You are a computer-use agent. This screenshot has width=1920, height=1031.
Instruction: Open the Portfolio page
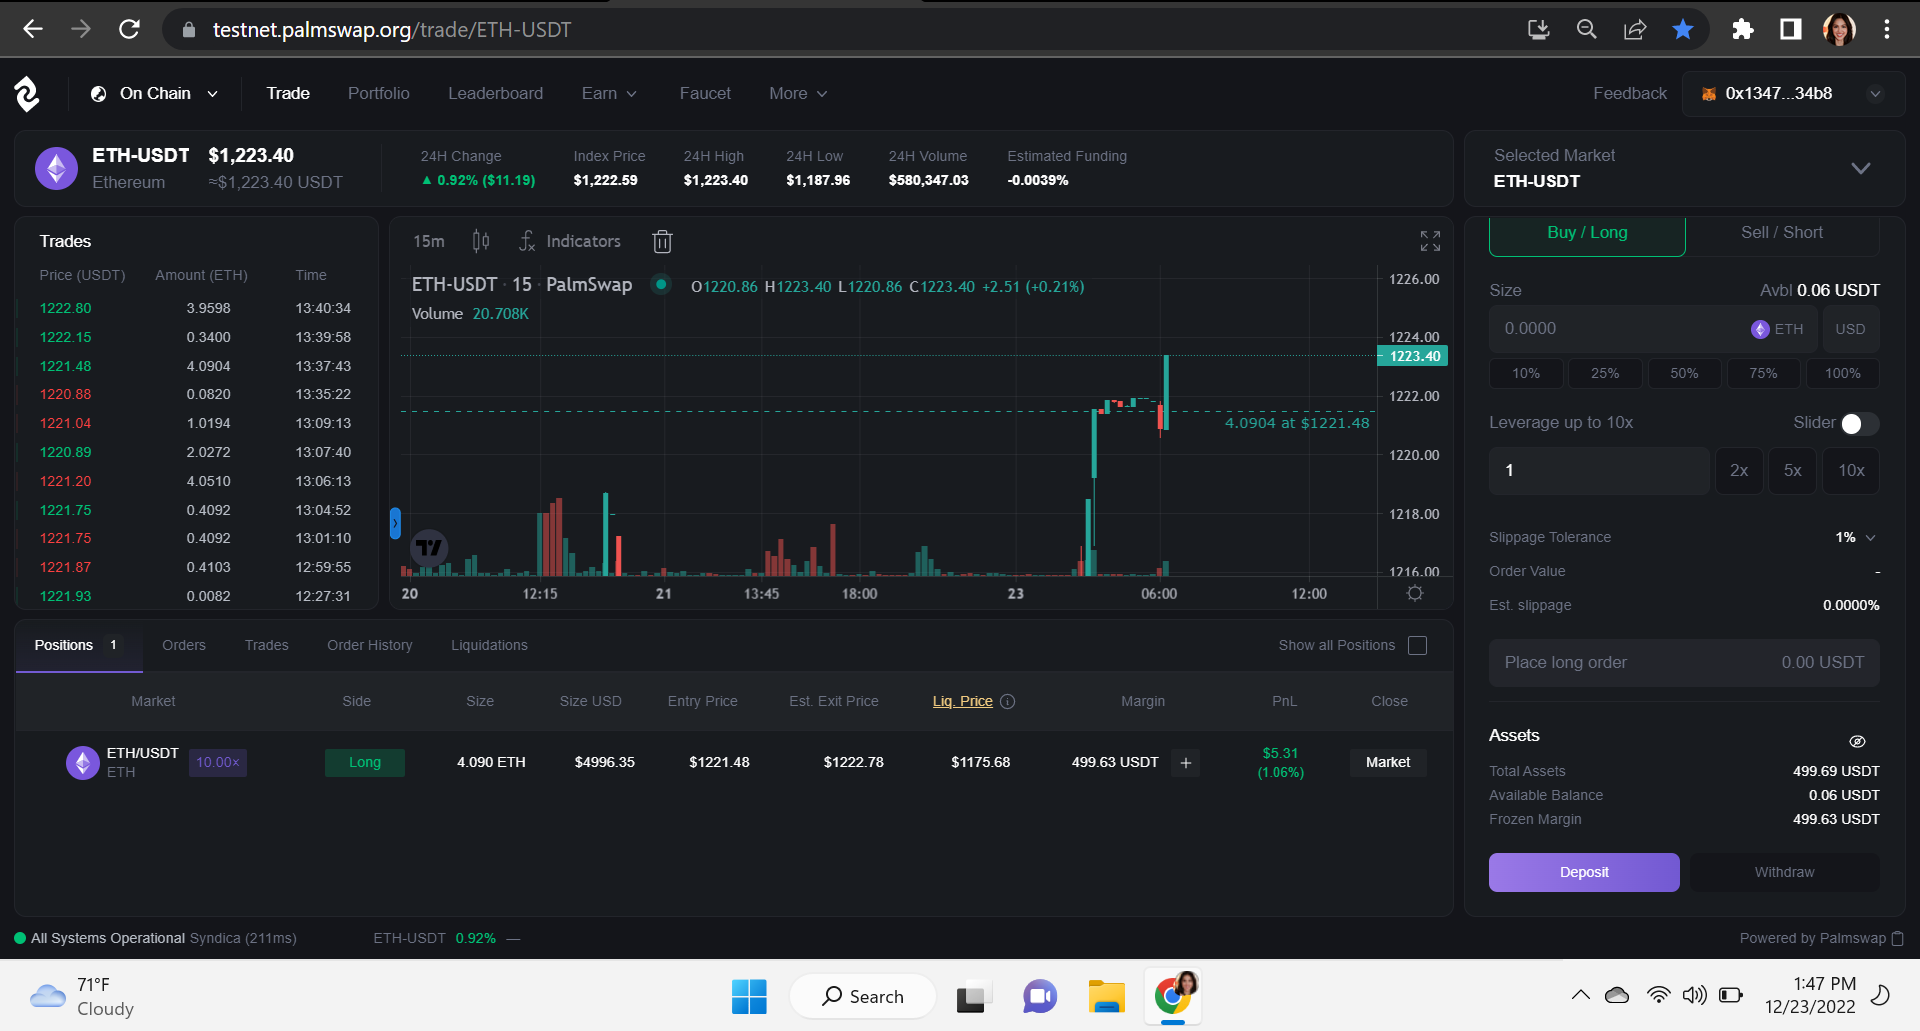coord(379,93)
